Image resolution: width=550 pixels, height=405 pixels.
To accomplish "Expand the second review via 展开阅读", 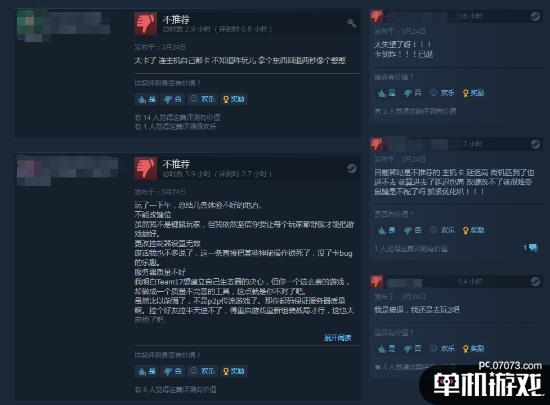I will [x=337, y=338].
